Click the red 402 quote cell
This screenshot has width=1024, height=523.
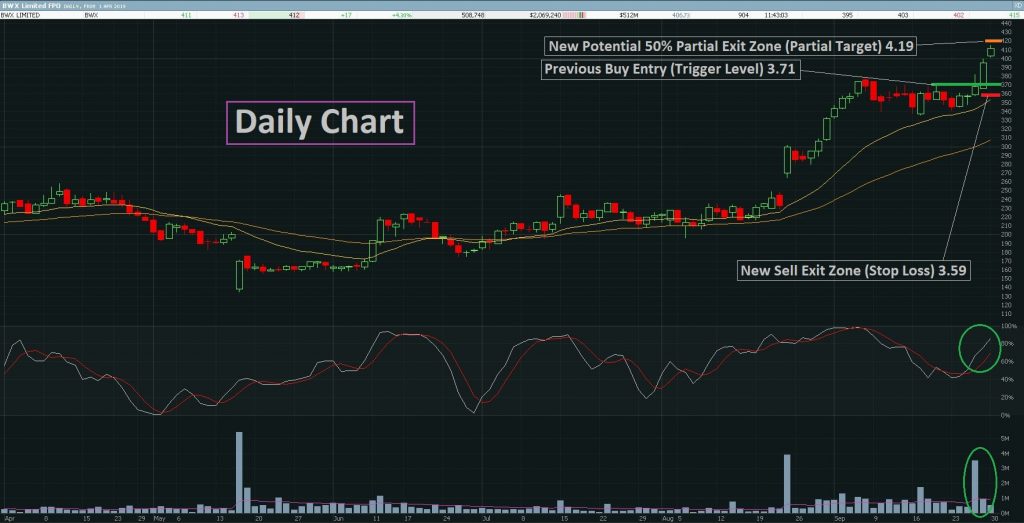[x=959, y=14]
